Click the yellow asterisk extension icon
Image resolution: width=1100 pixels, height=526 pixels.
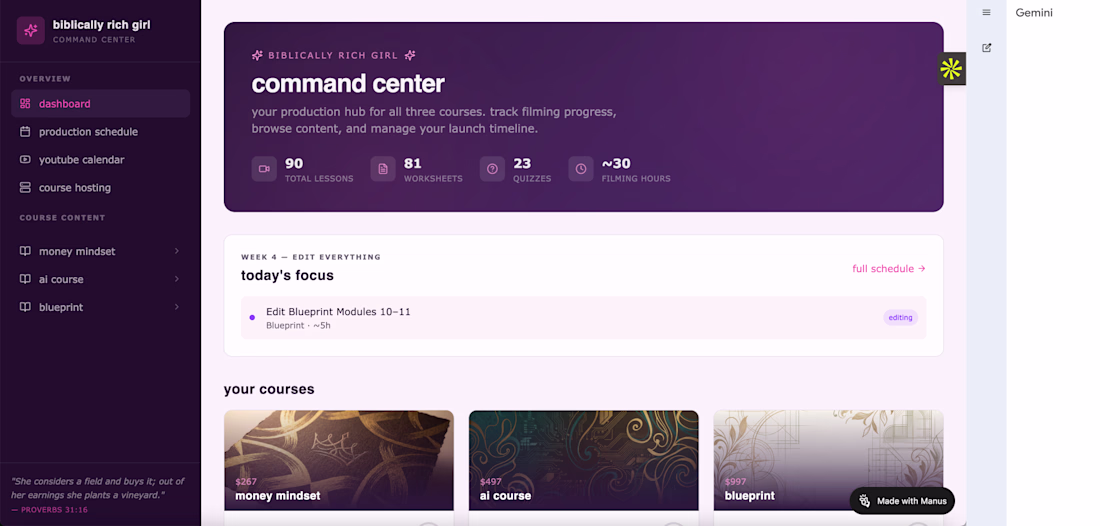[951, 69]
